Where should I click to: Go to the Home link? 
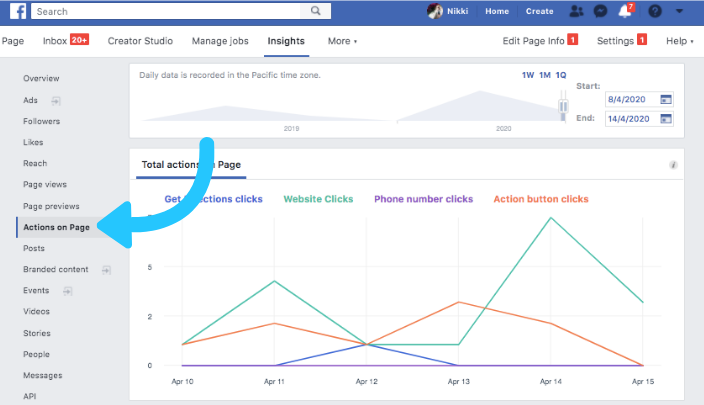[497, 11]
